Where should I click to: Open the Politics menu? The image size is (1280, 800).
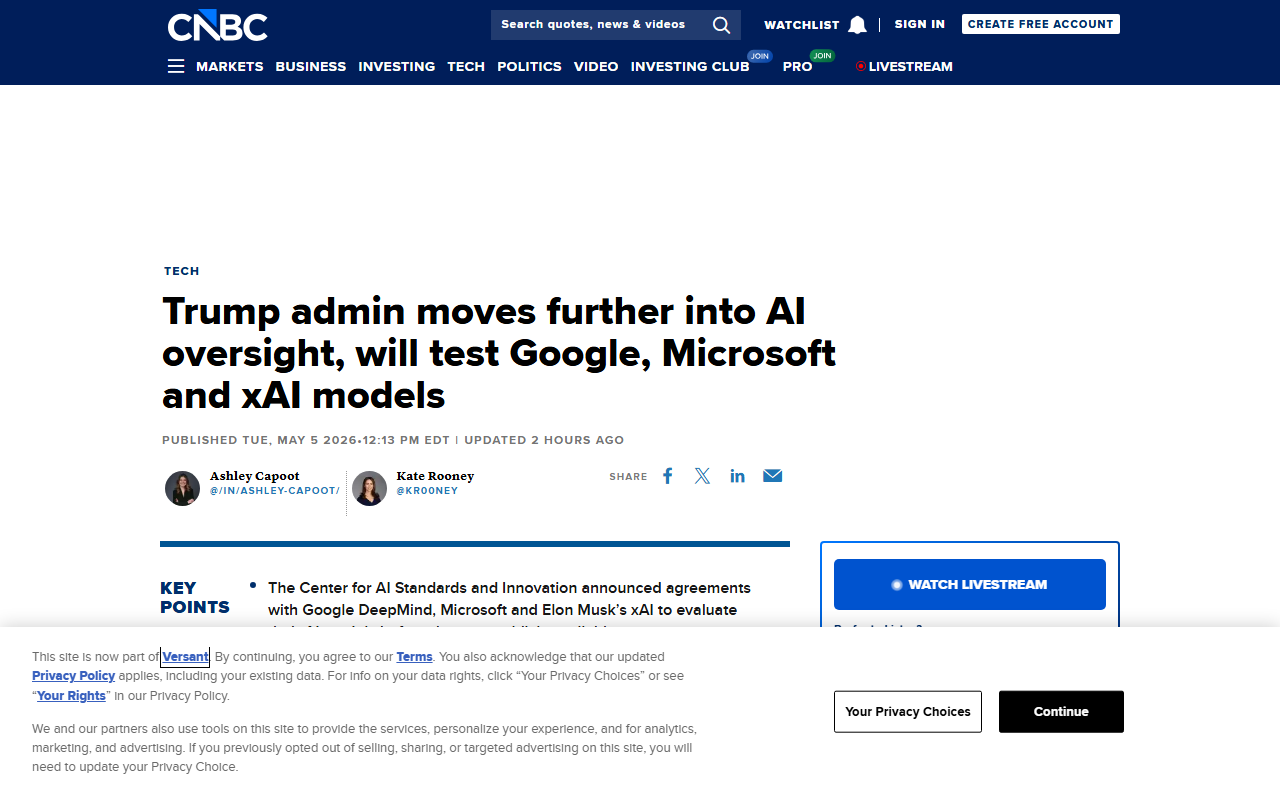pyautogui.click(x=529, y=66)
